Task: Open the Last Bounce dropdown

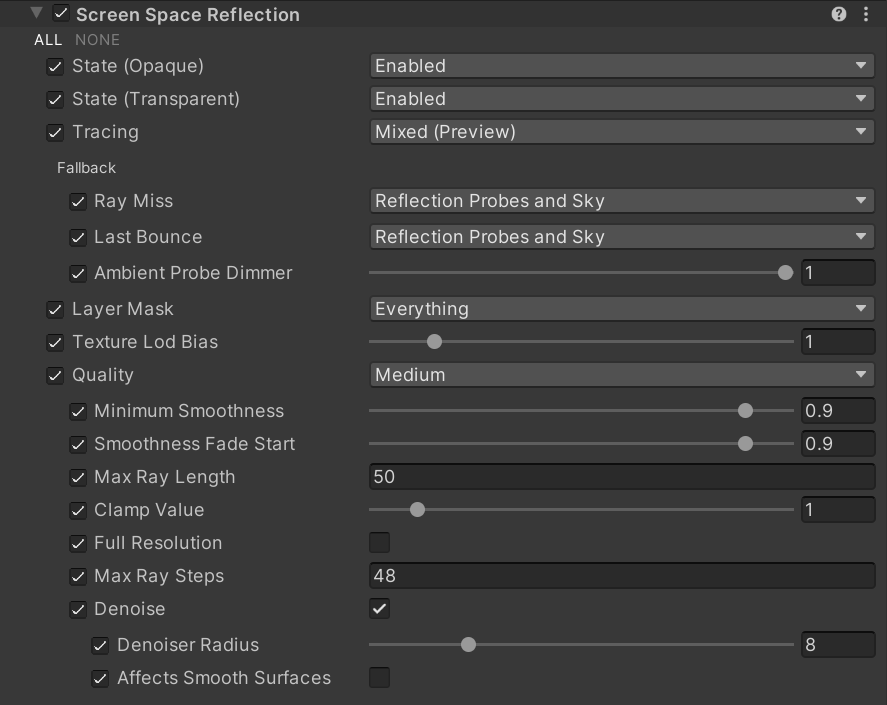Action: [x=622, y=237]
